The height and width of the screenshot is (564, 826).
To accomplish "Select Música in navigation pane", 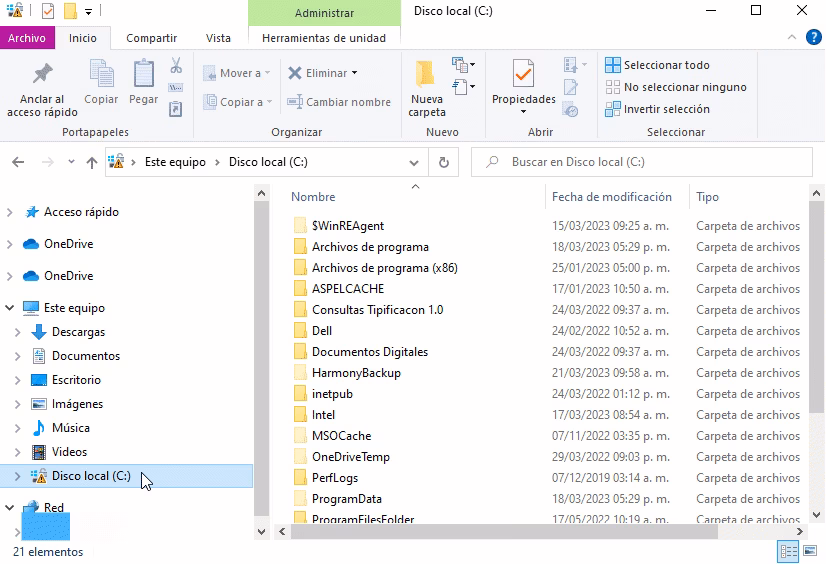I will (71, 428).
